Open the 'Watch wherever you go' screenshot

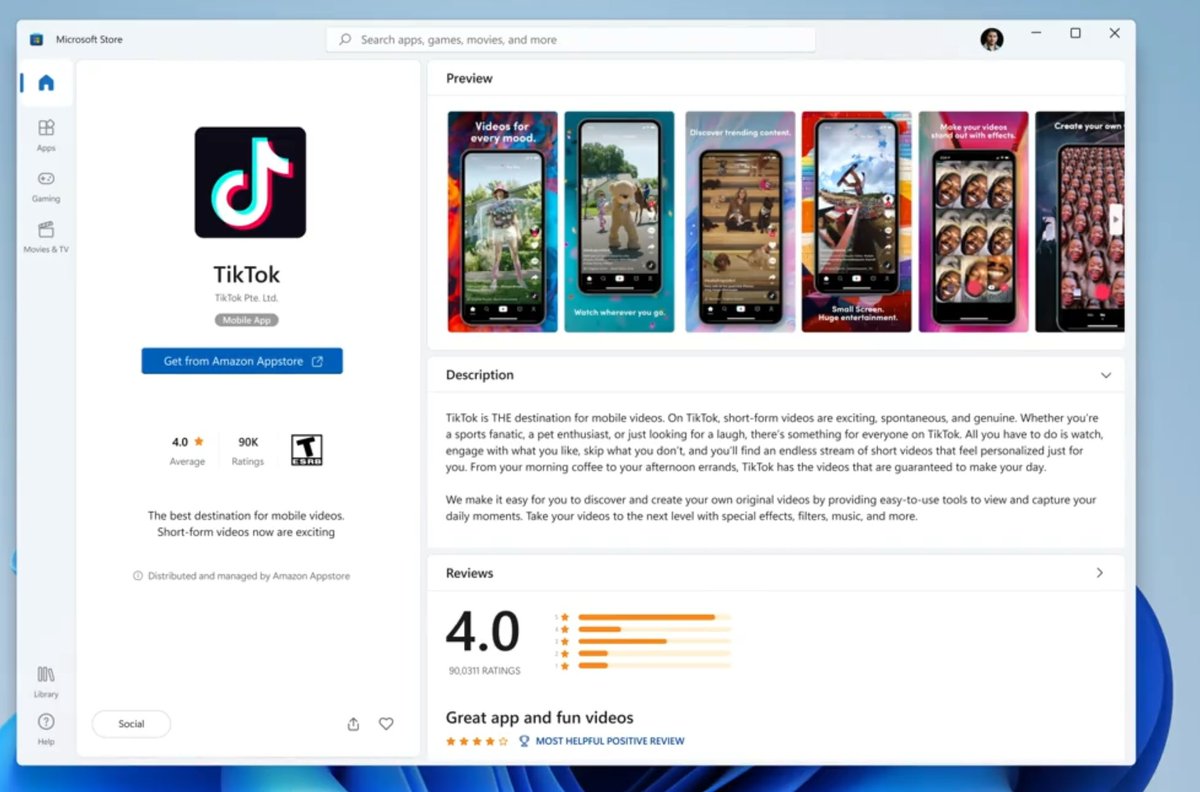[x=619, y=221]
